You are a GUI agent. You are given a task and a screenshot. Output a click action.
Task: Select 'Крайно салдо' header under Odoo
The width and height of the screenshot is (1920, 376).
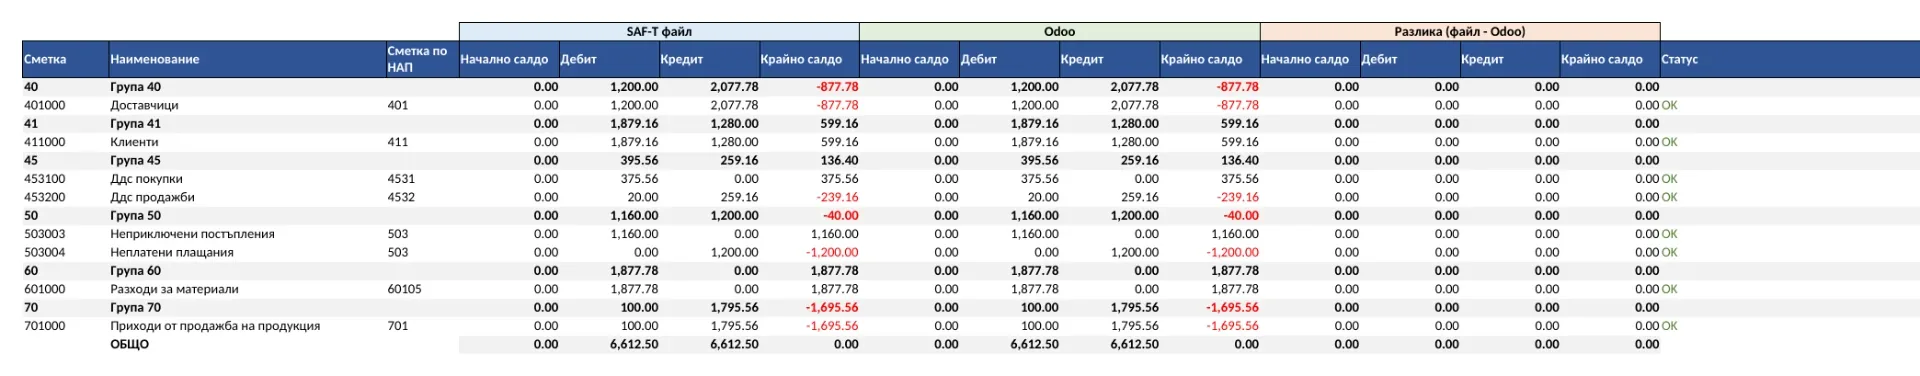(x=1209, y=59)
